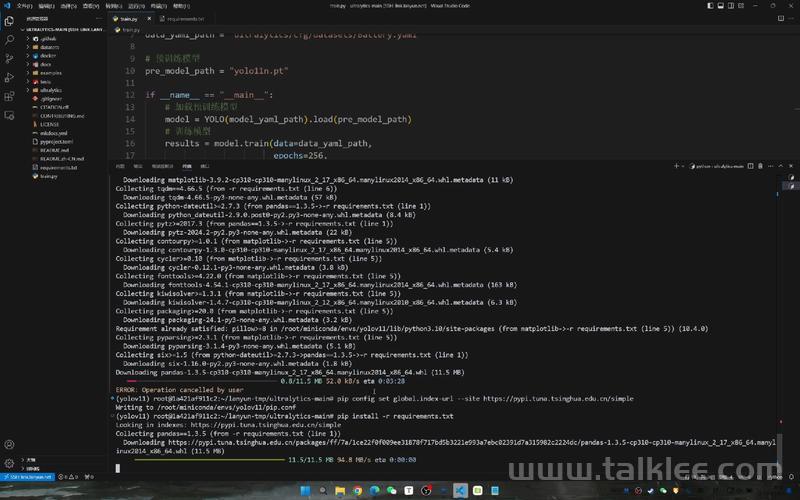Open the 选择 (Selection) menu
This screenshot has height=500, width=800.
point(68,6)
